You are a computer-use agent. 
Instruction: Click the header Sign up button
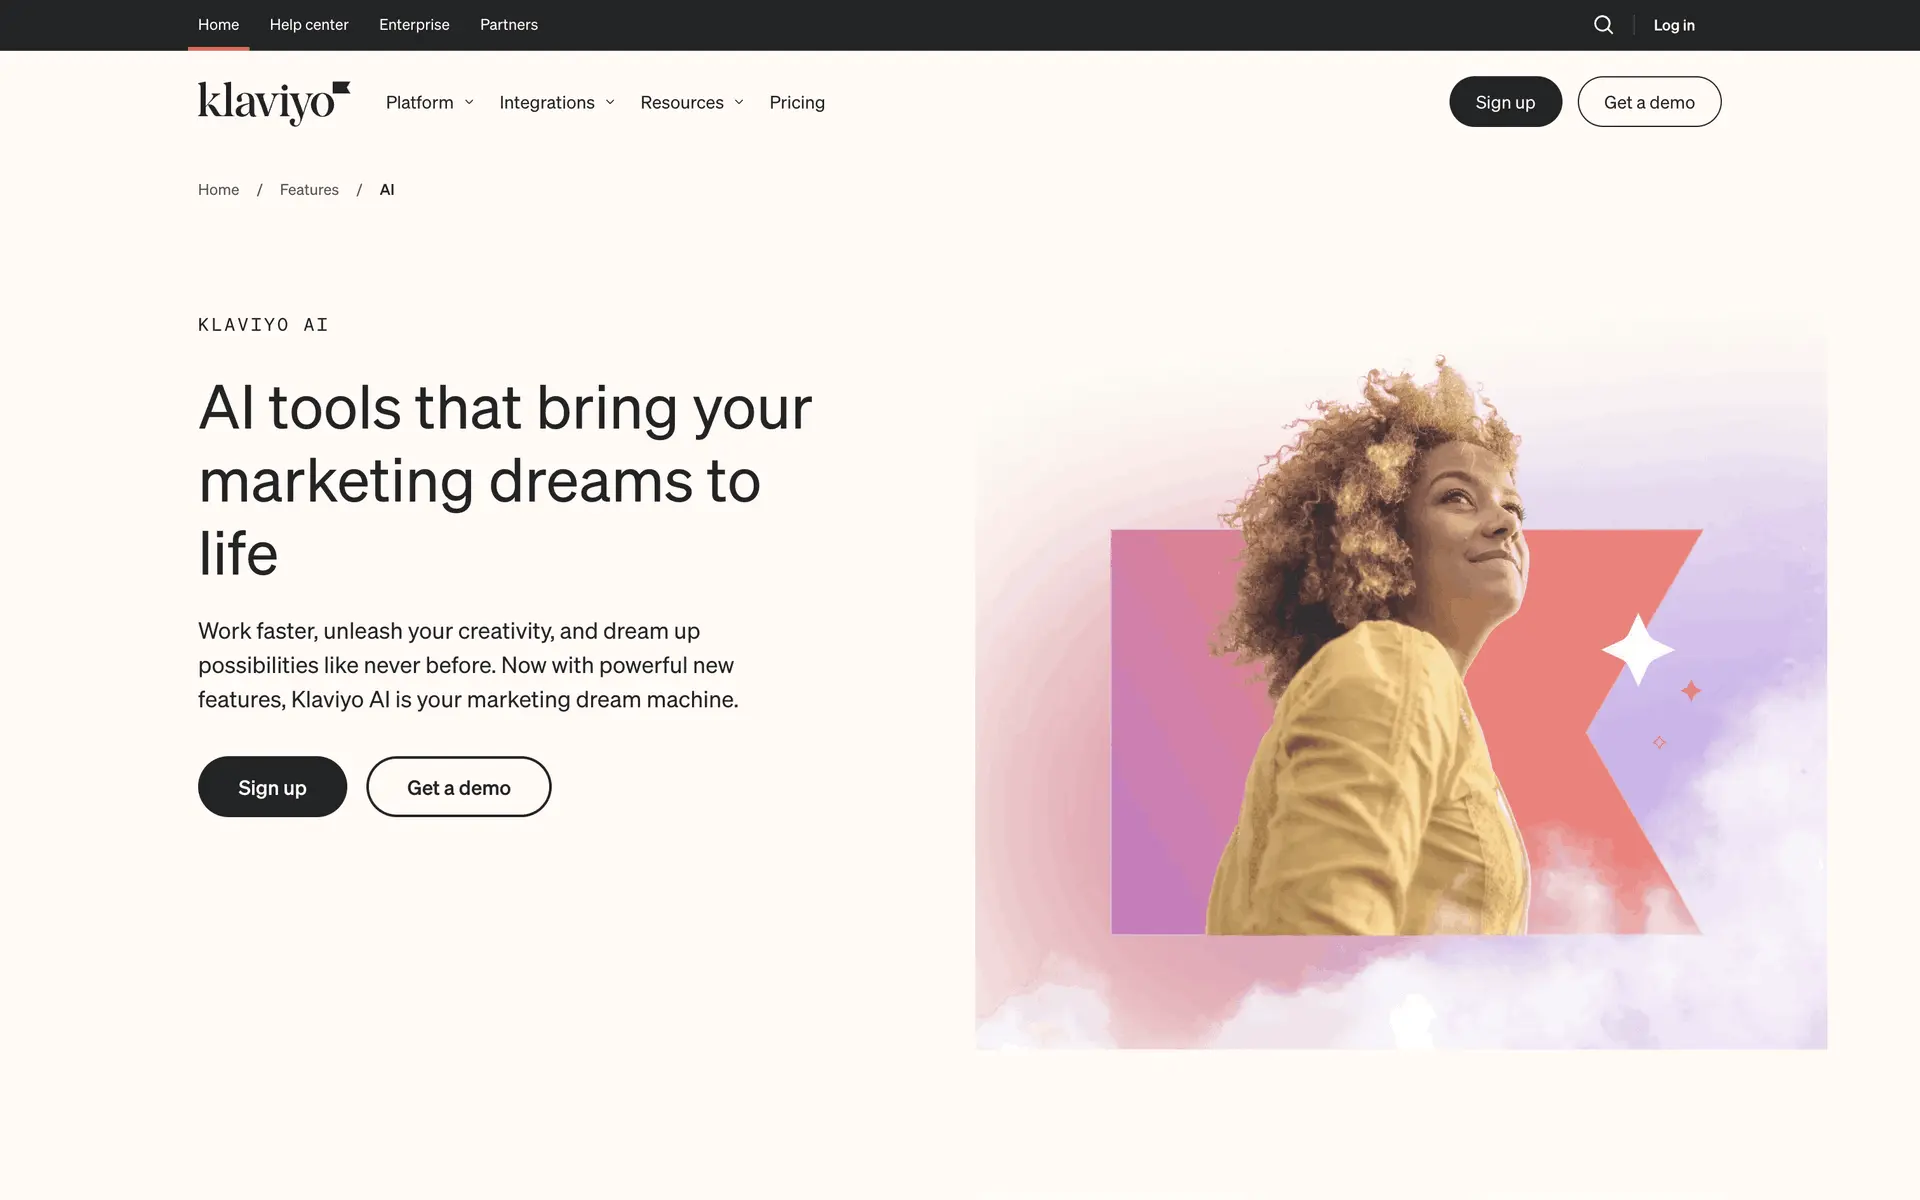[x=1505, y=102]
